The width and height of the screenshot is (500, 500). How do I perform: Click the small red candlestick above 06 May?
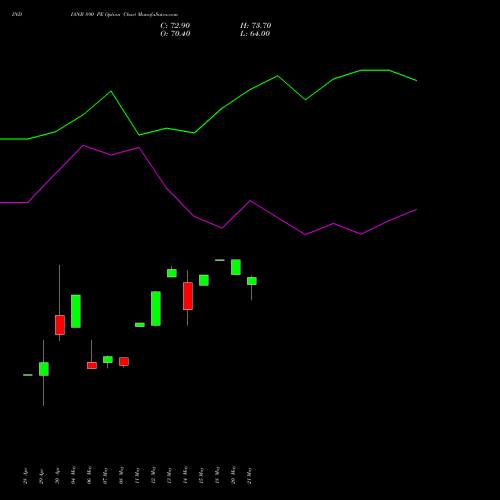coord(92,365)
